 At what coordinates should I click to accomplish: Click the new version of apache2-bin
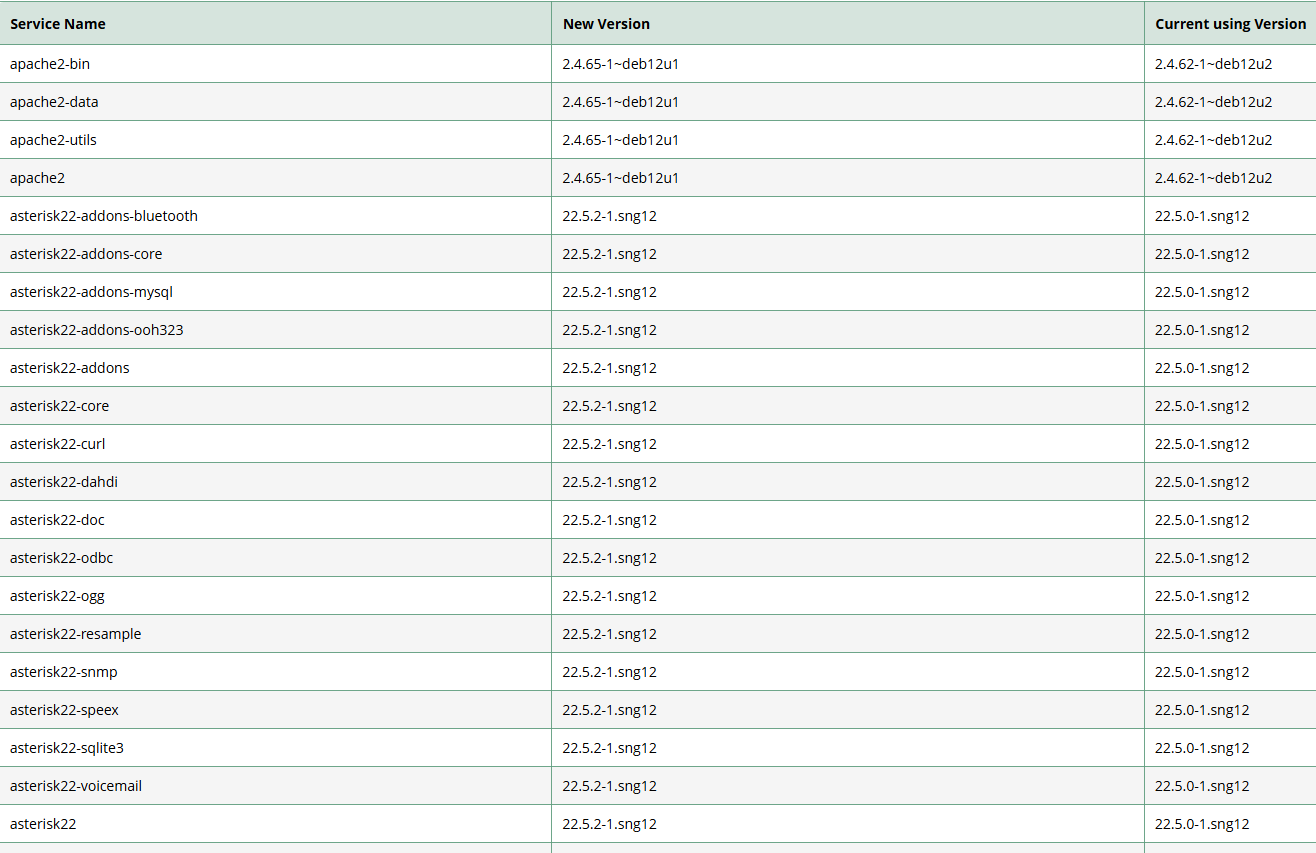point(621,64)
